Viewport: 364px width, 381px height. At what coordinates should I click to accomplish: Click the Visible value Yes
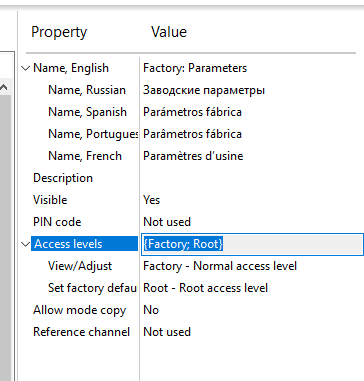[152, 200]
